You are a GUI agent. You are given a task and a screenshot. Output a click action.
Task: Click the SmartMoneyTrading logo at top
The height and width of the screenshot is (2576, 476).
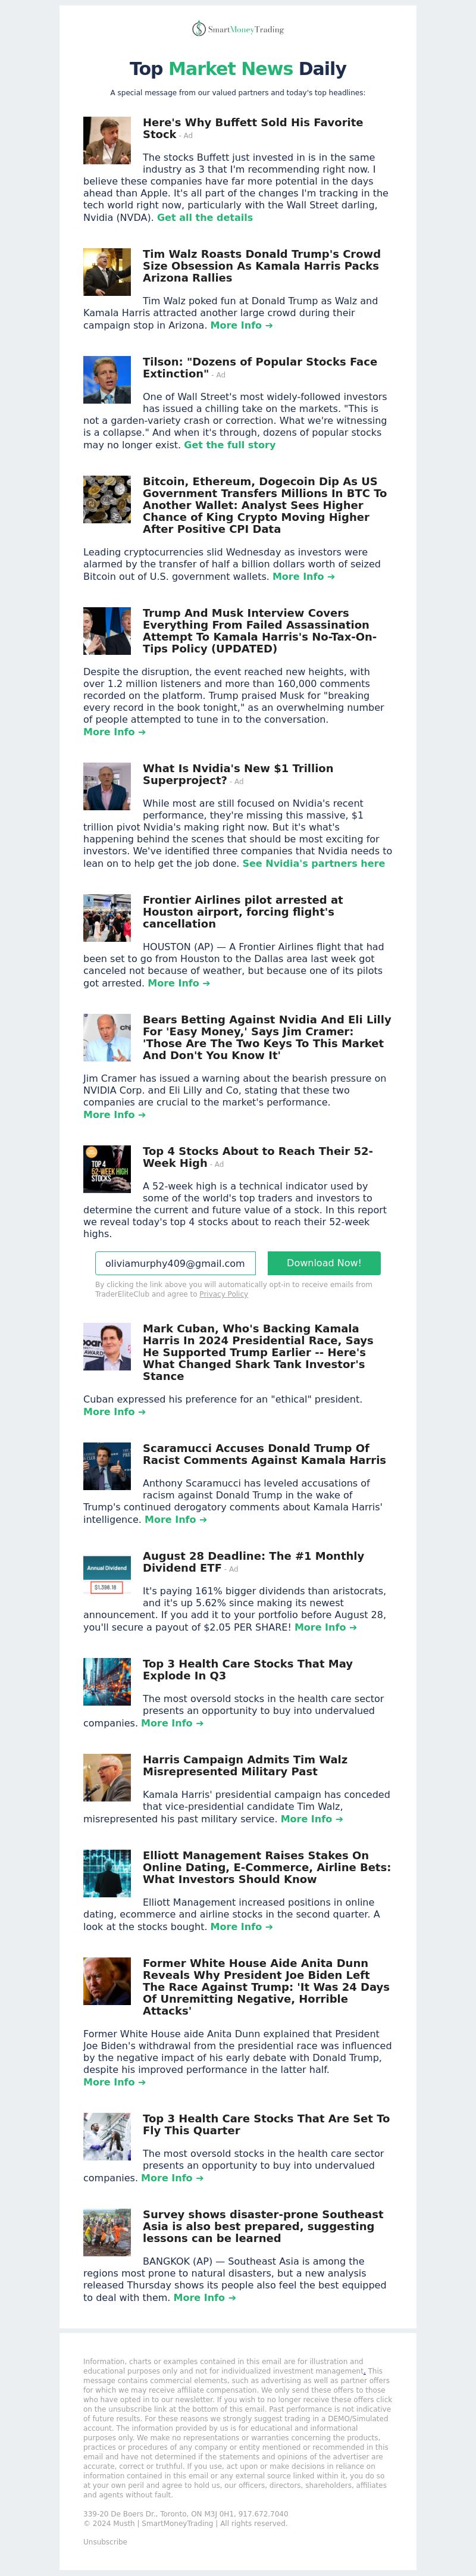coord(238,29)
